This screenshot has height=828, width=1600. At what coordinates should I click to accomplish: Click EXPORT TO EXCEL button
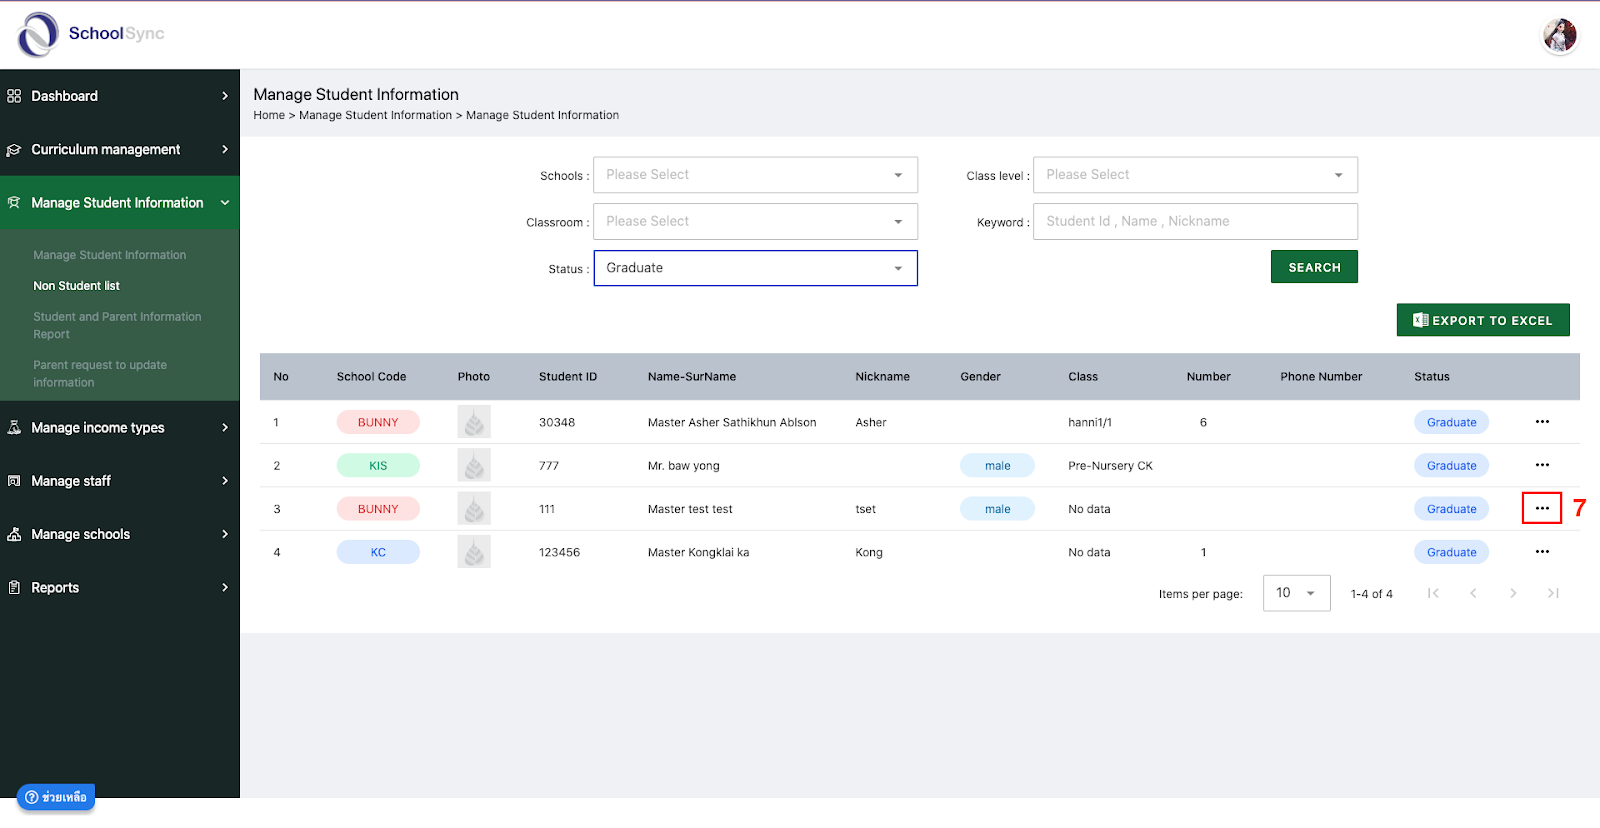[x=1483, y=320]
